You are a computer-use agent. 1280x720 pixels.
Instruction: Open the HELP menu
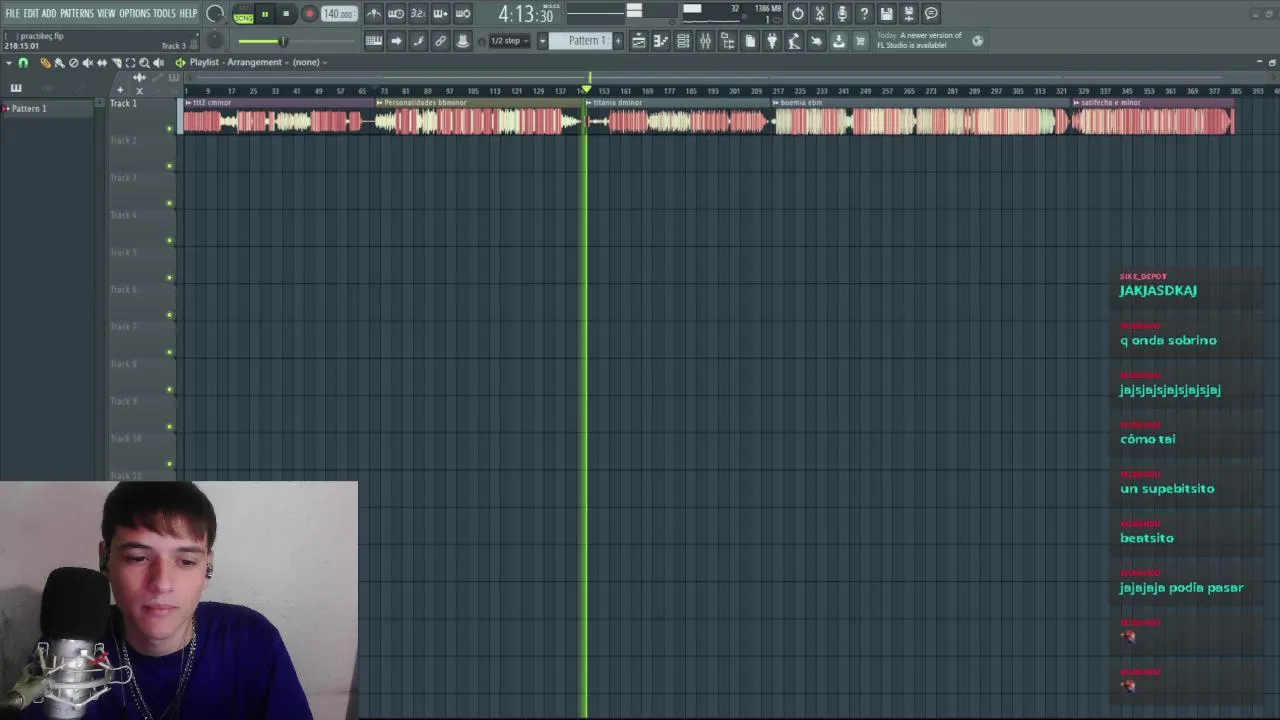[188, 13]
